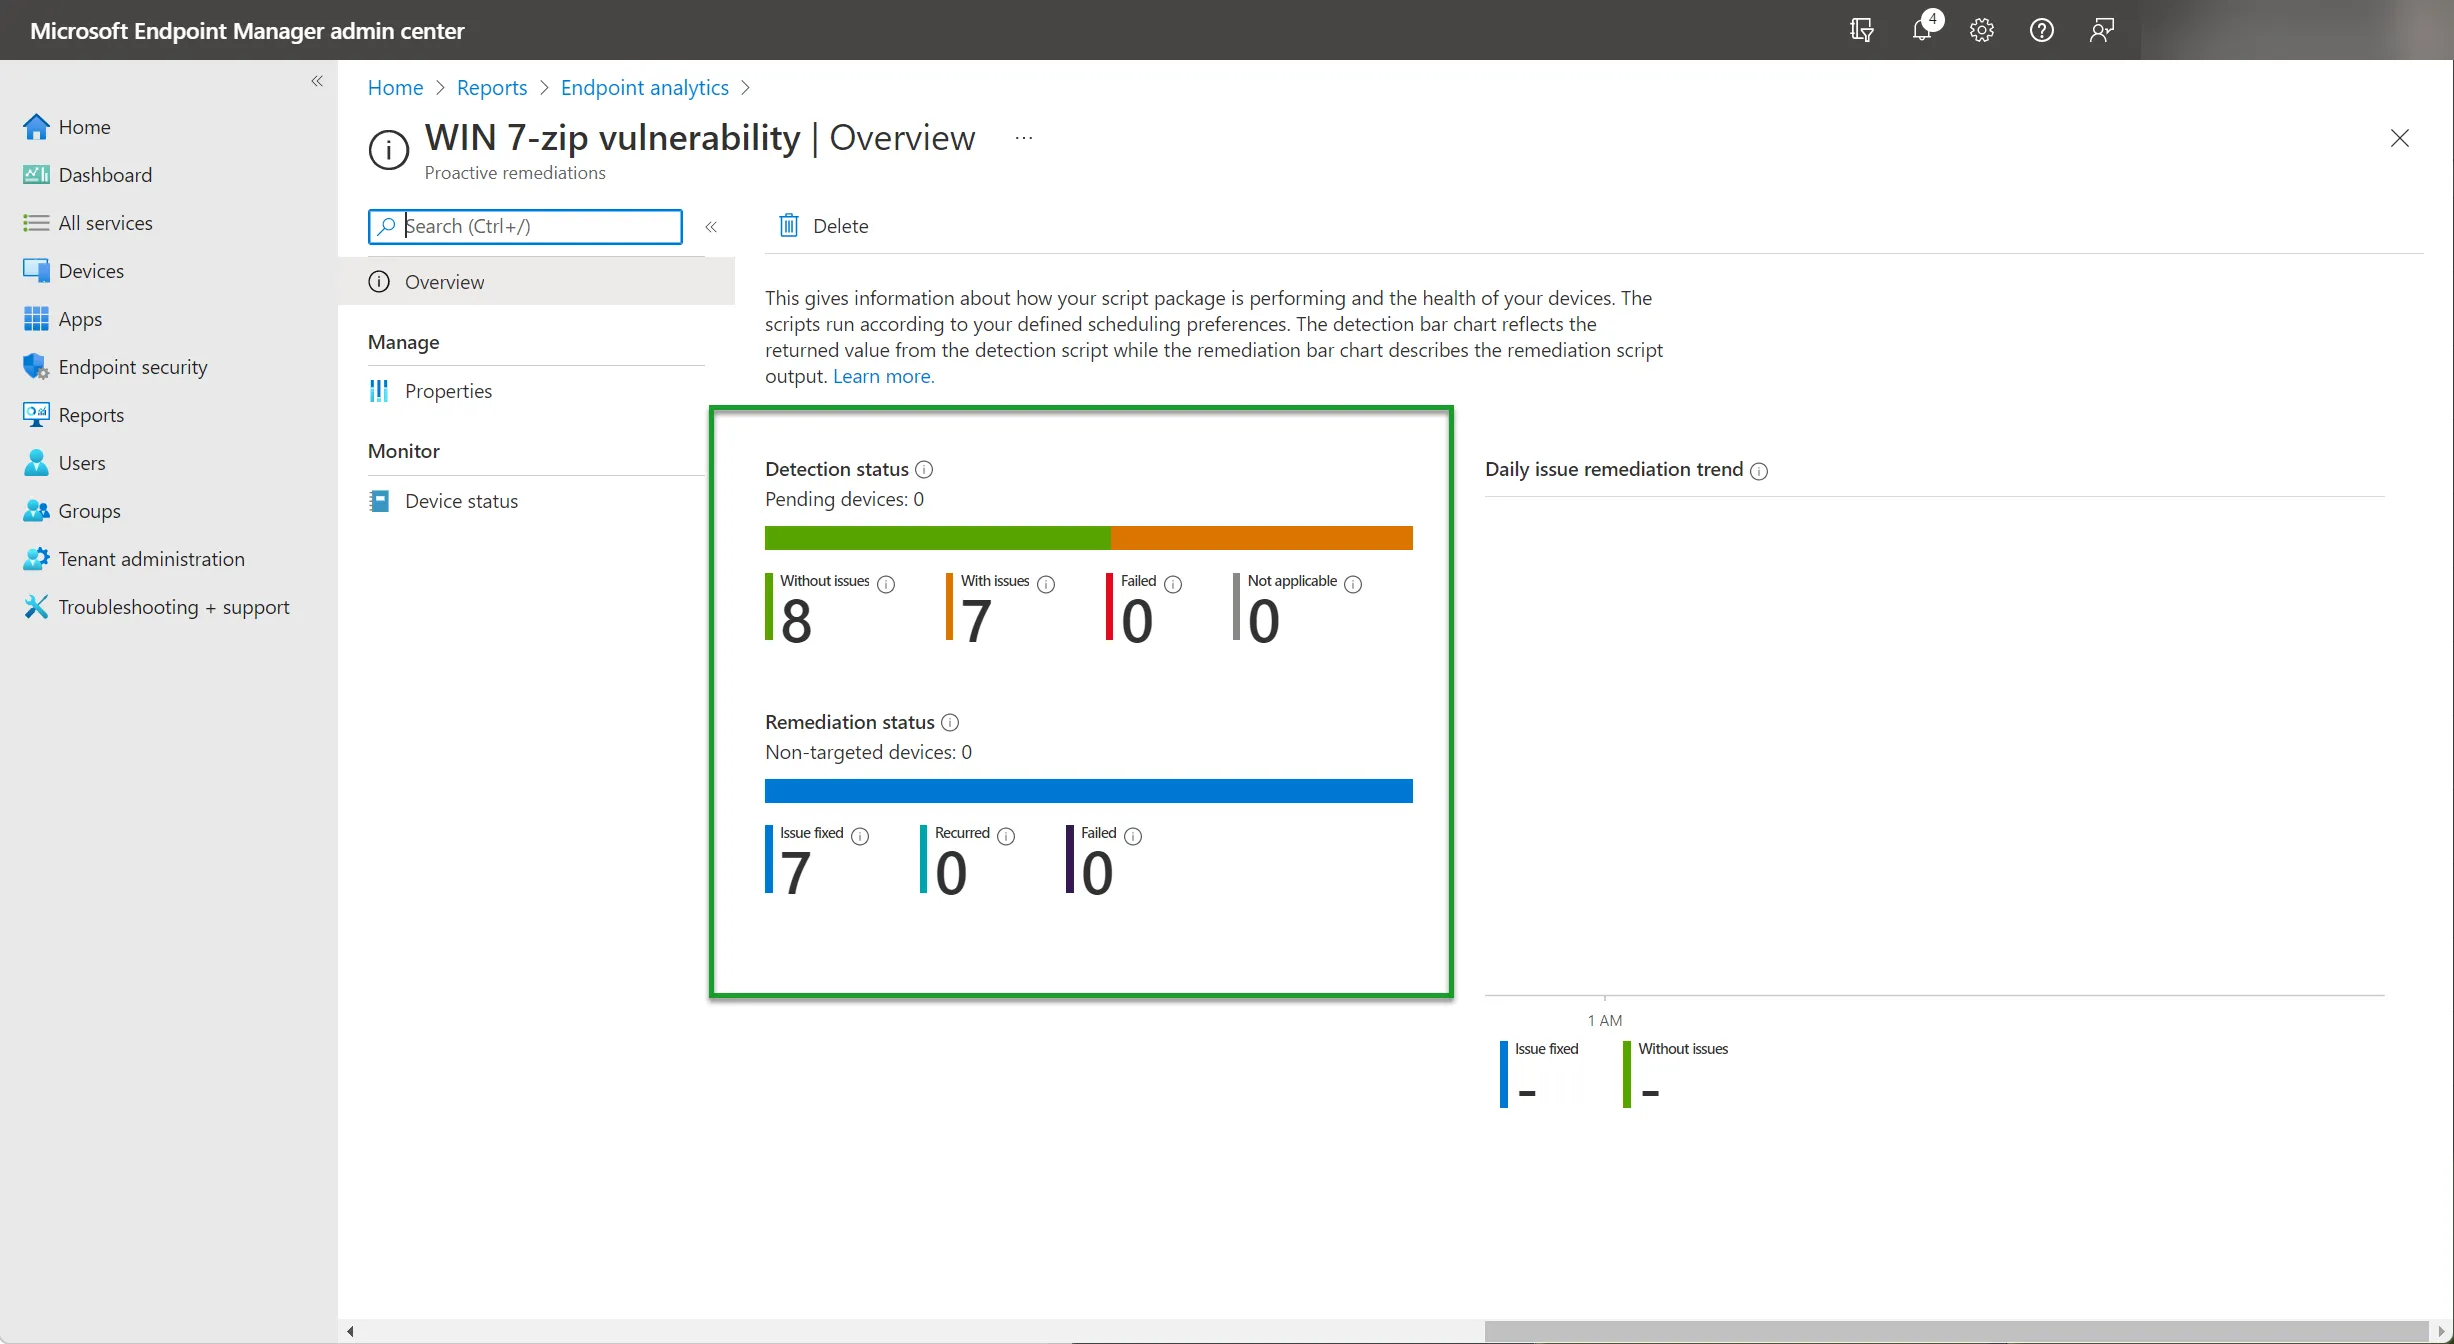Click the Endpoint analytics breadcrumb link
This screenshot has width=2454, height=1344.
pos(644,88)
